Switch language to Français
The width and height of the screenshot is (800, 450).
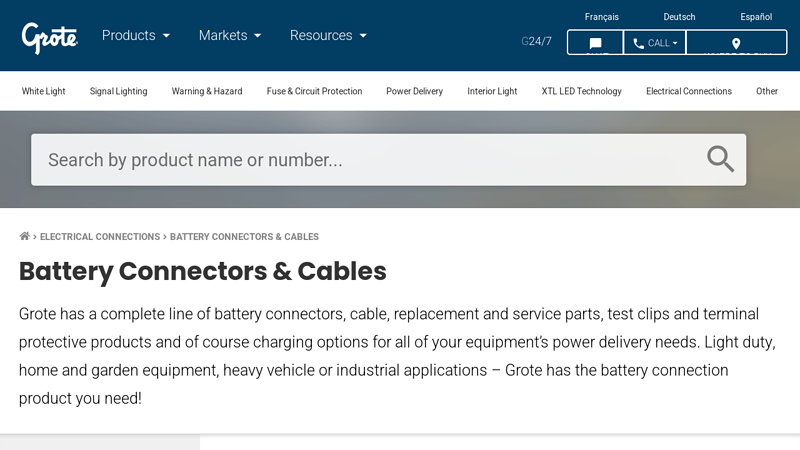pos(602,17)
